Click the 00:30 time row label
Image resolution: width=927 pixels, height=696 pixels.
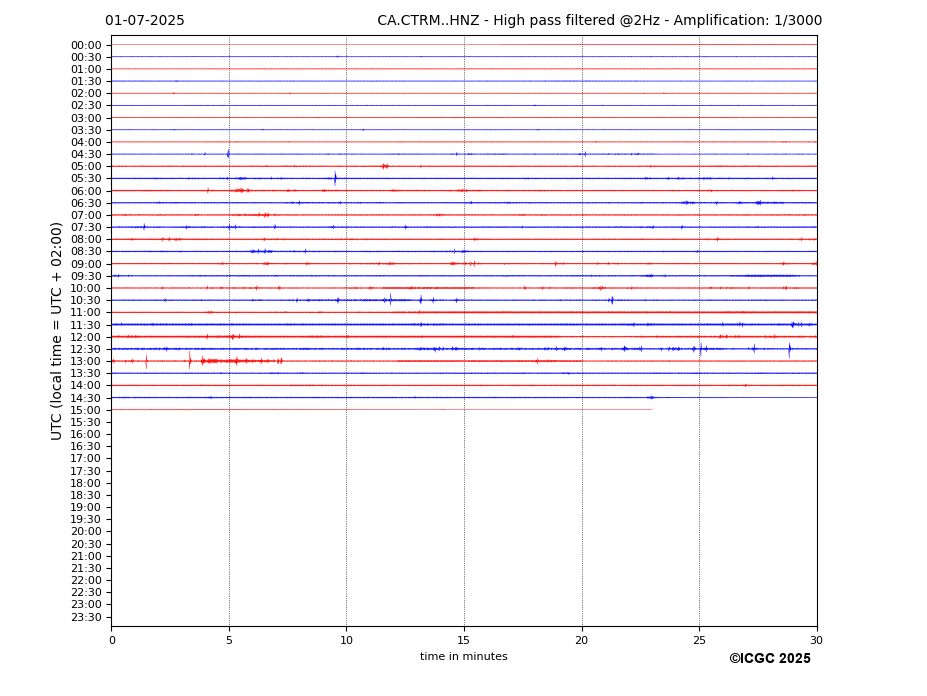click(x=86, y=57)
